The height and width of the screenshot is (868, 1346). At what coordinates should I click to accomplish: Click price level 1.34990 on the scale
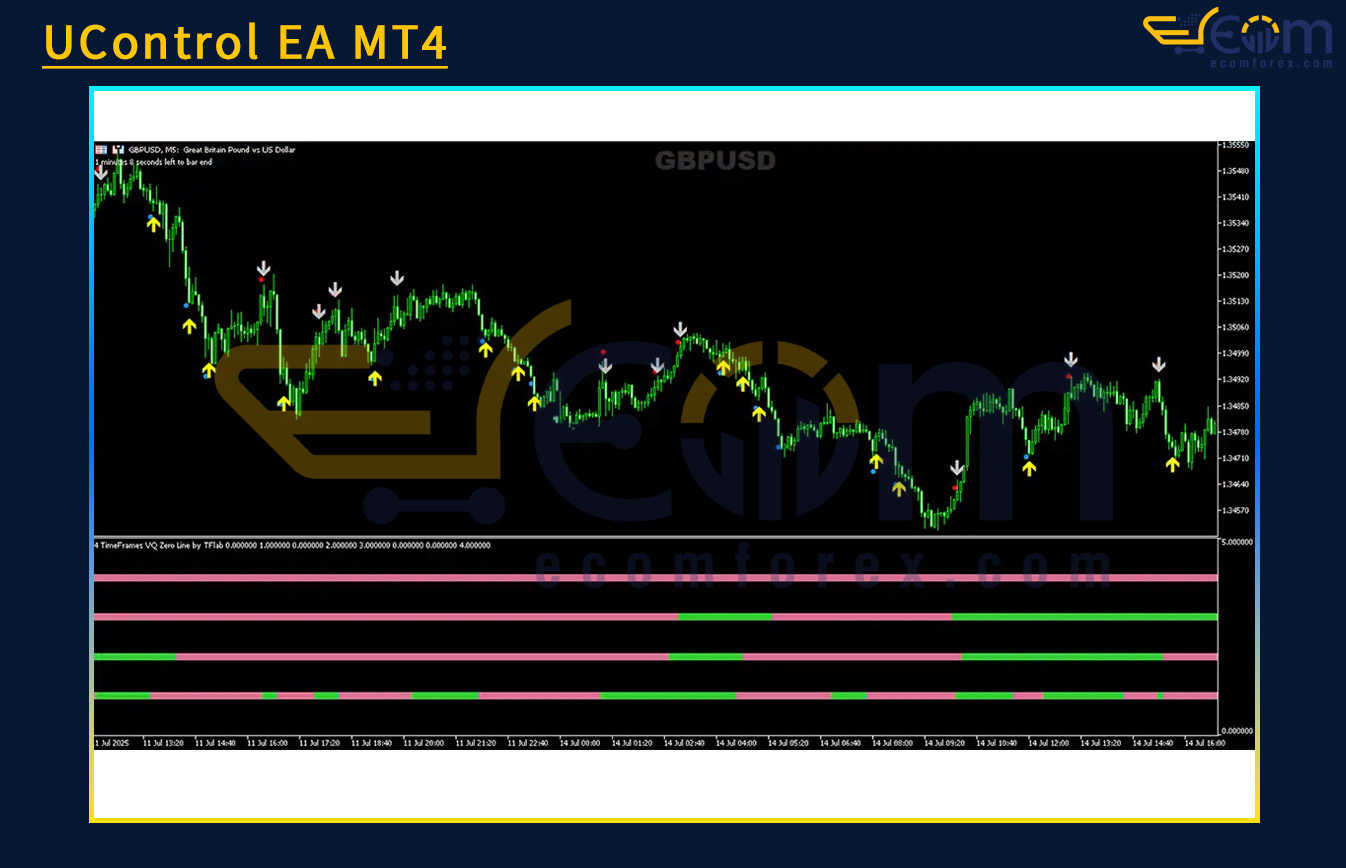1238,353
